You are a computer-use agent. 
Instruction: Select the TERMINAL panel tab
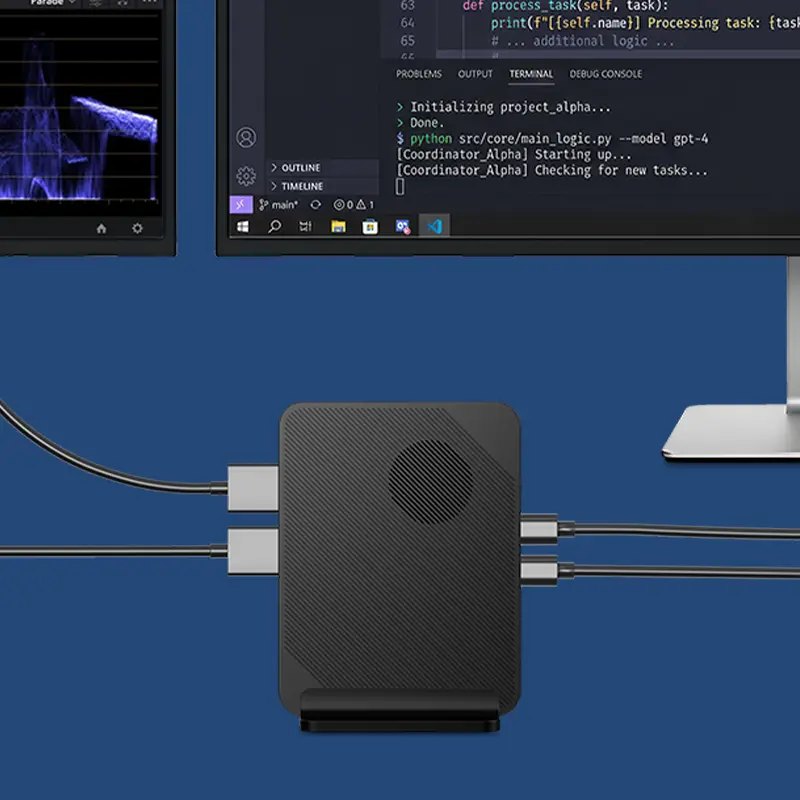coord(531,74)
